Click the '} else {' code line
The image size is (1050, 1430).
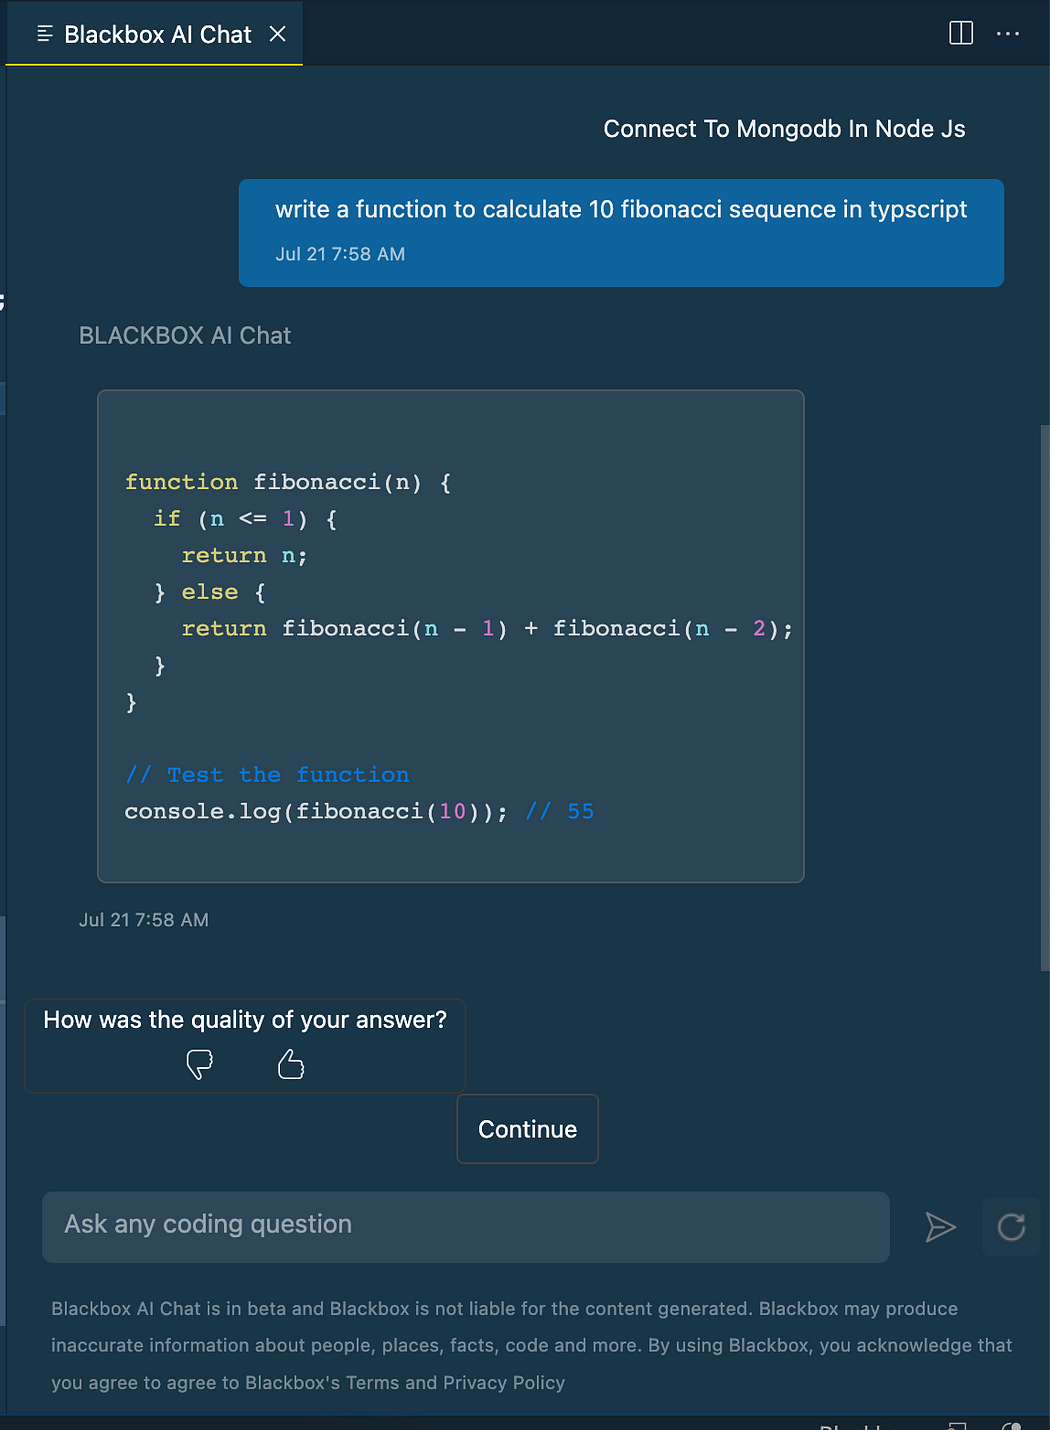click(x=210, y=592)
